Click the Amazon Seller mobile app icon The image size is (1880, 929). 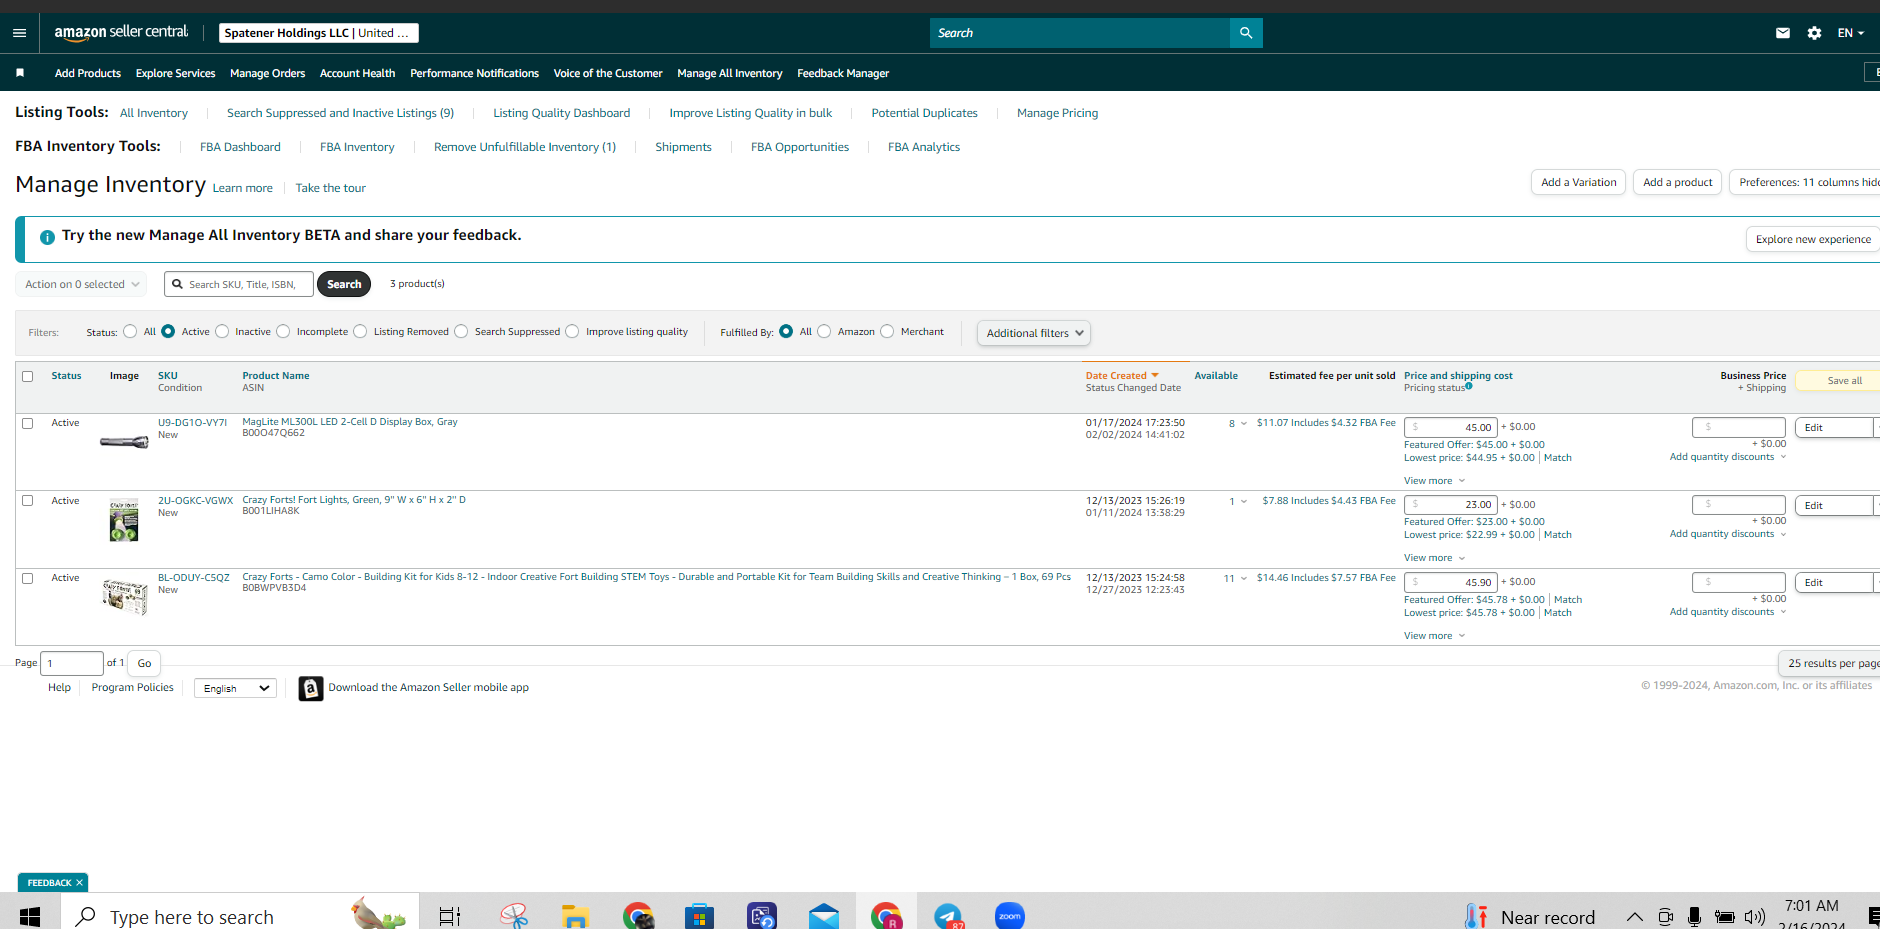[311, 688]
